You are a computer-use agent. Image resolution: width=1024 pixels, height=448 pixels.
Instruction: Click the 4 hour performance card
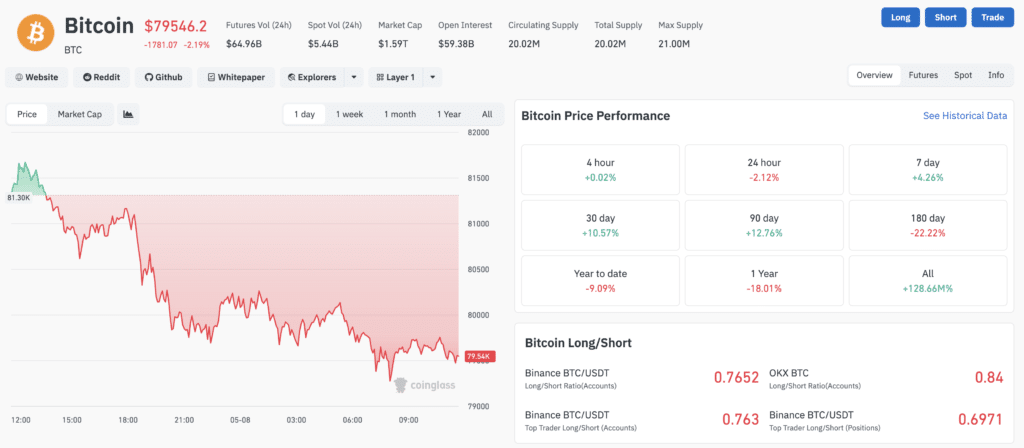(600, 170)
